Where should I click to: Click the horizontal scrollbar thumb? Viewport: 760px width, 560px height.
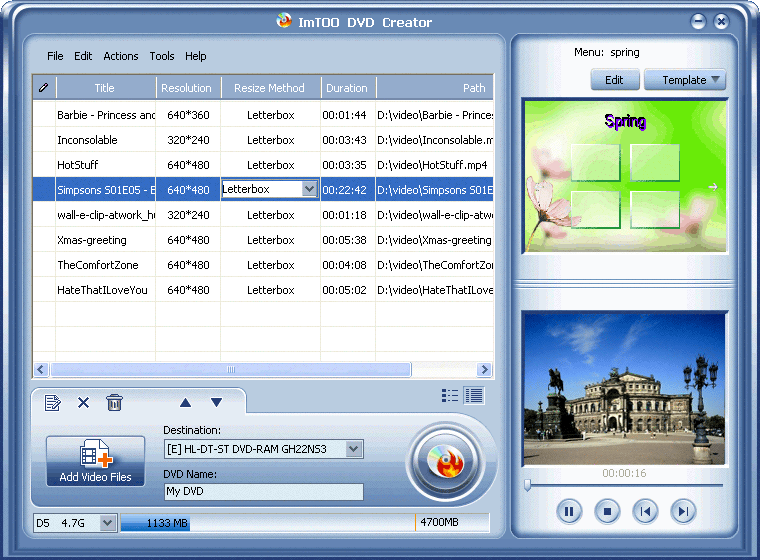(231, 370)
